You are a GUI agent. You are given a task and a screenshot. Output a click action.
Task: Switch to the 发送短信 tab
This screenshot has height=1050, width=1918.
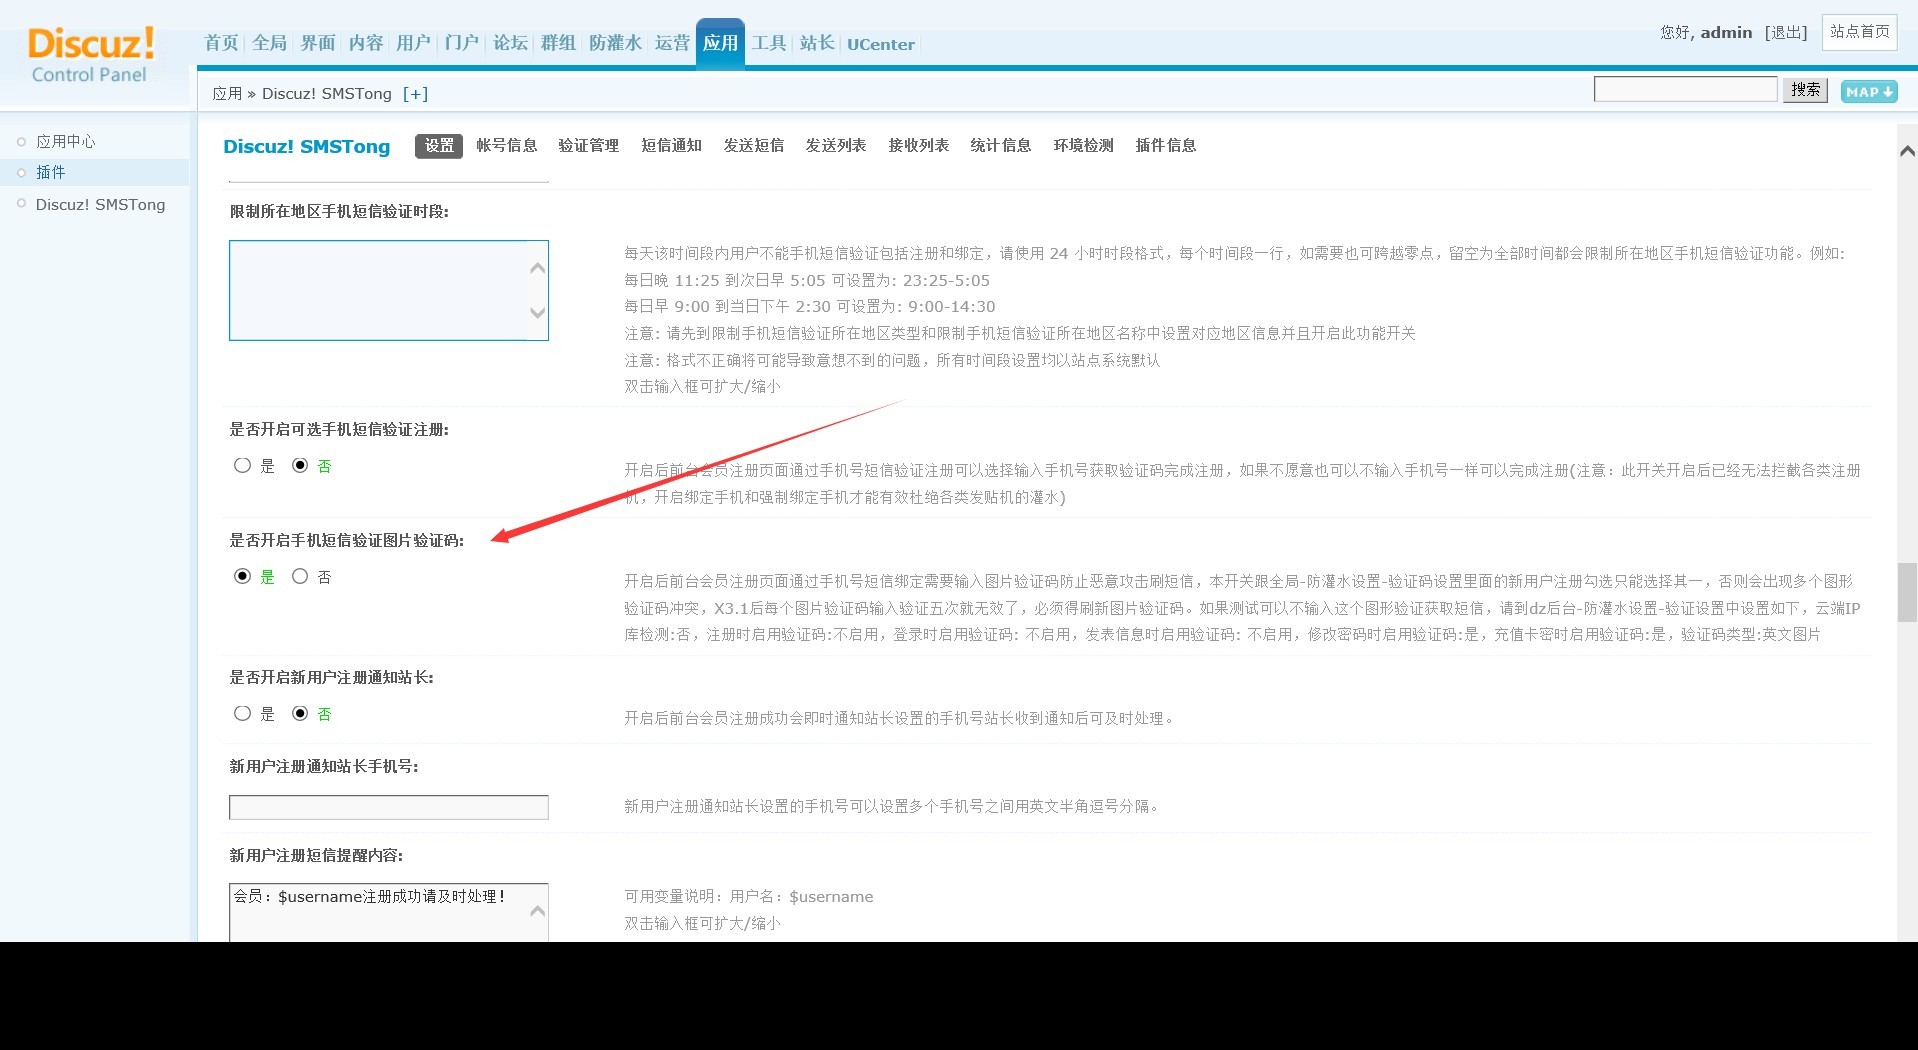753,146
